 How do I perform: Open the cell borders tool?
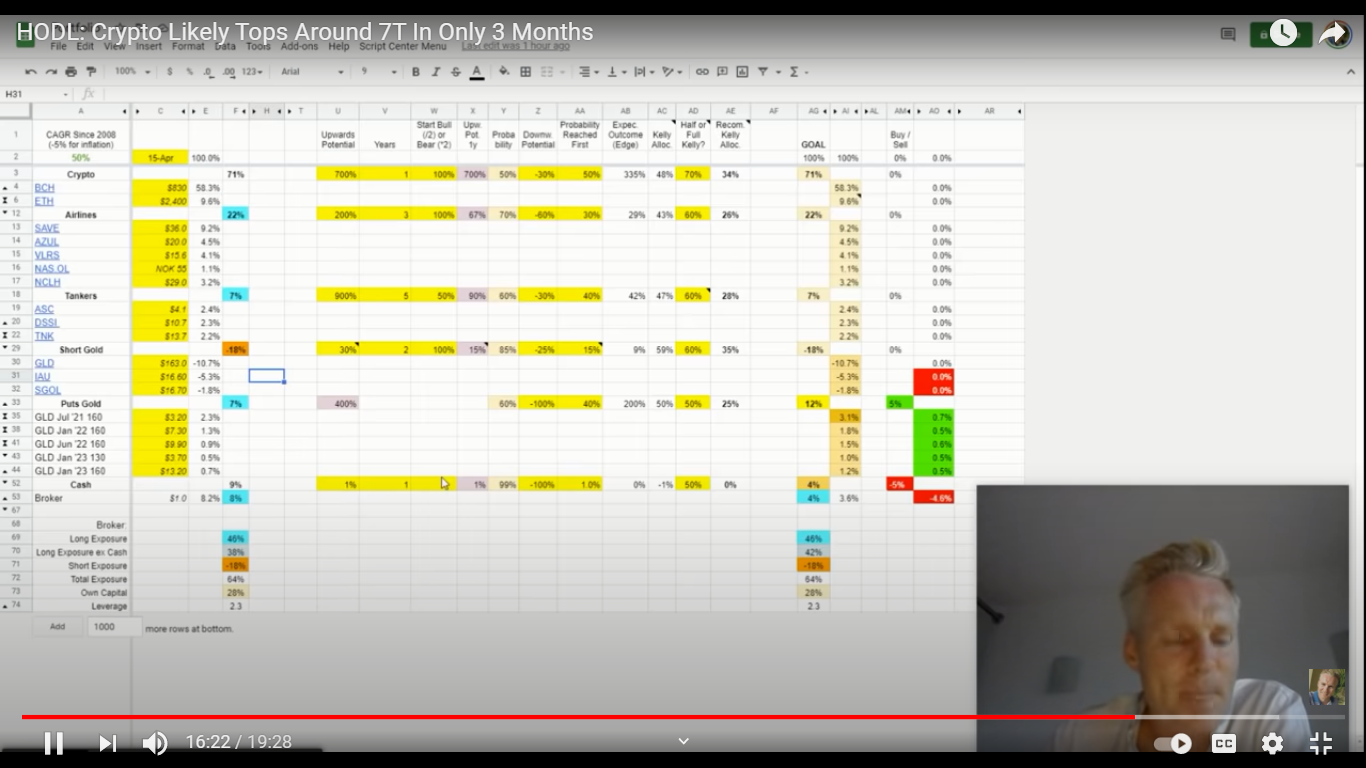[x=526, y=72]
